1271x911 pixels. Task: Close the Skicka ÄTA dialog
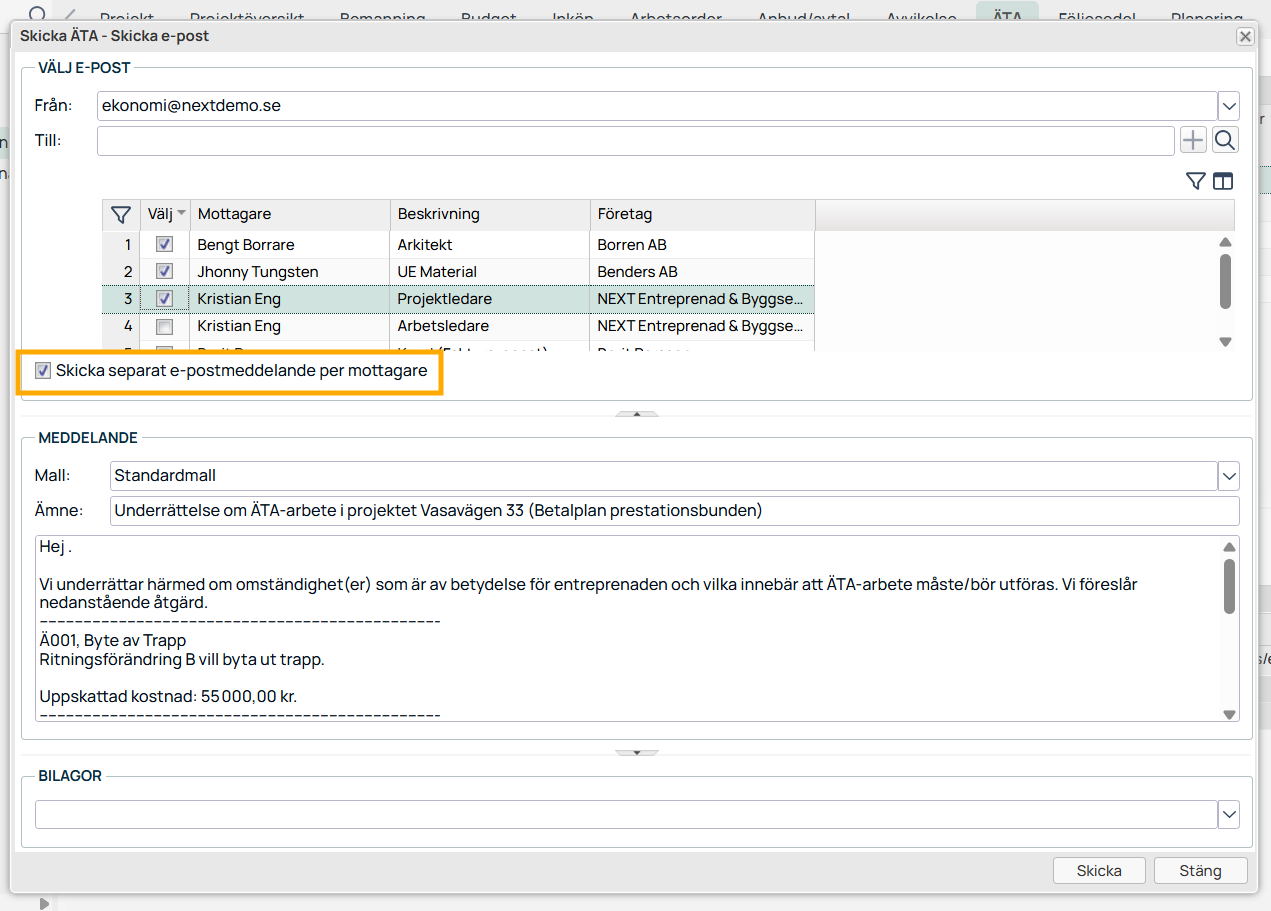pos(1245,36)
